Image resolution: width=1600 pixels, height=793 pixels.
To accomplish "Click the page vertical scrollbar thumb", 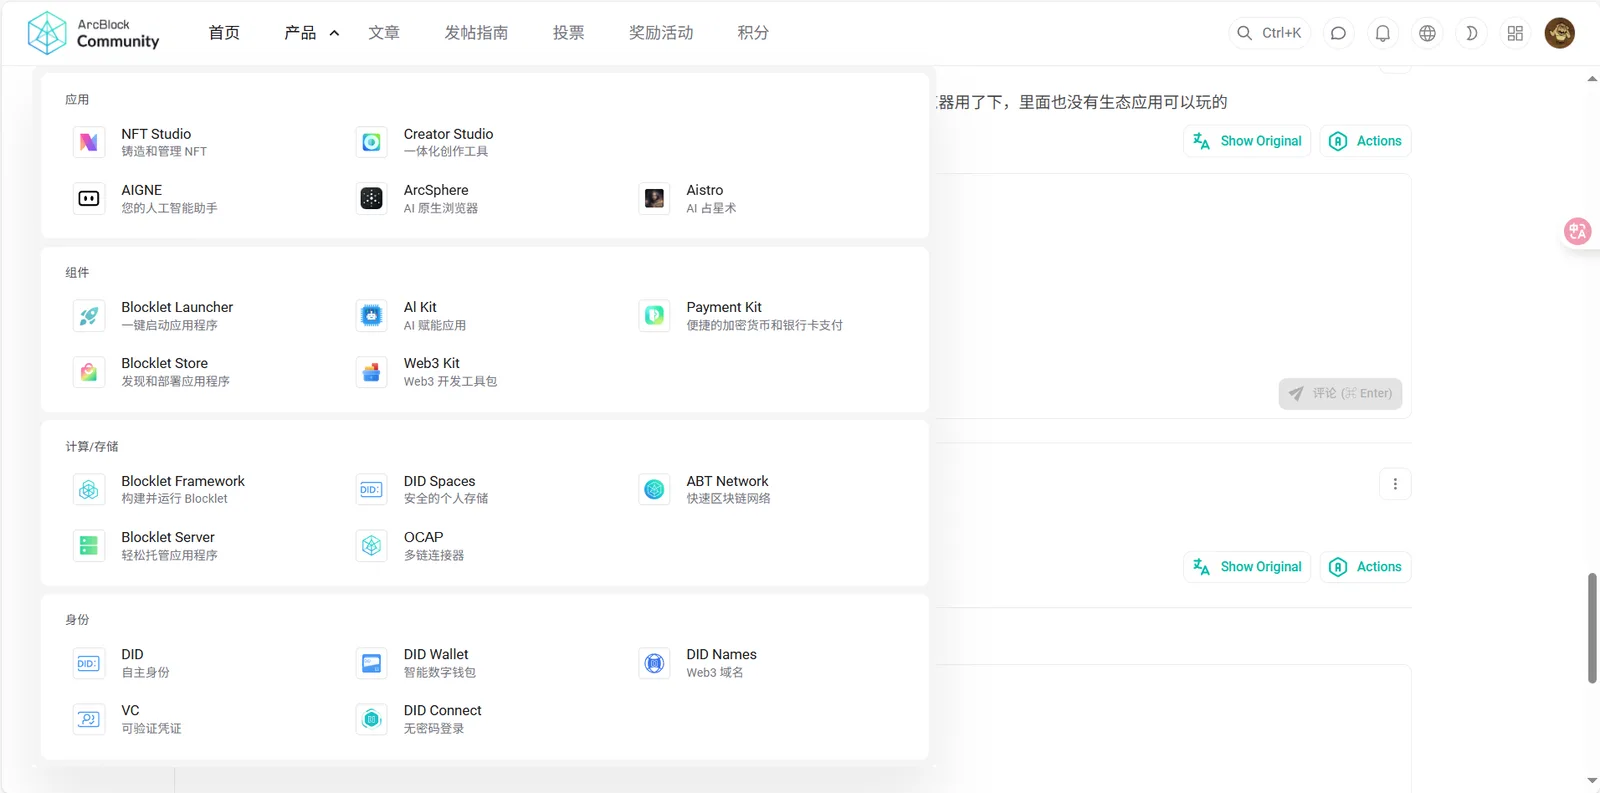I will [x=1592, y=628].
